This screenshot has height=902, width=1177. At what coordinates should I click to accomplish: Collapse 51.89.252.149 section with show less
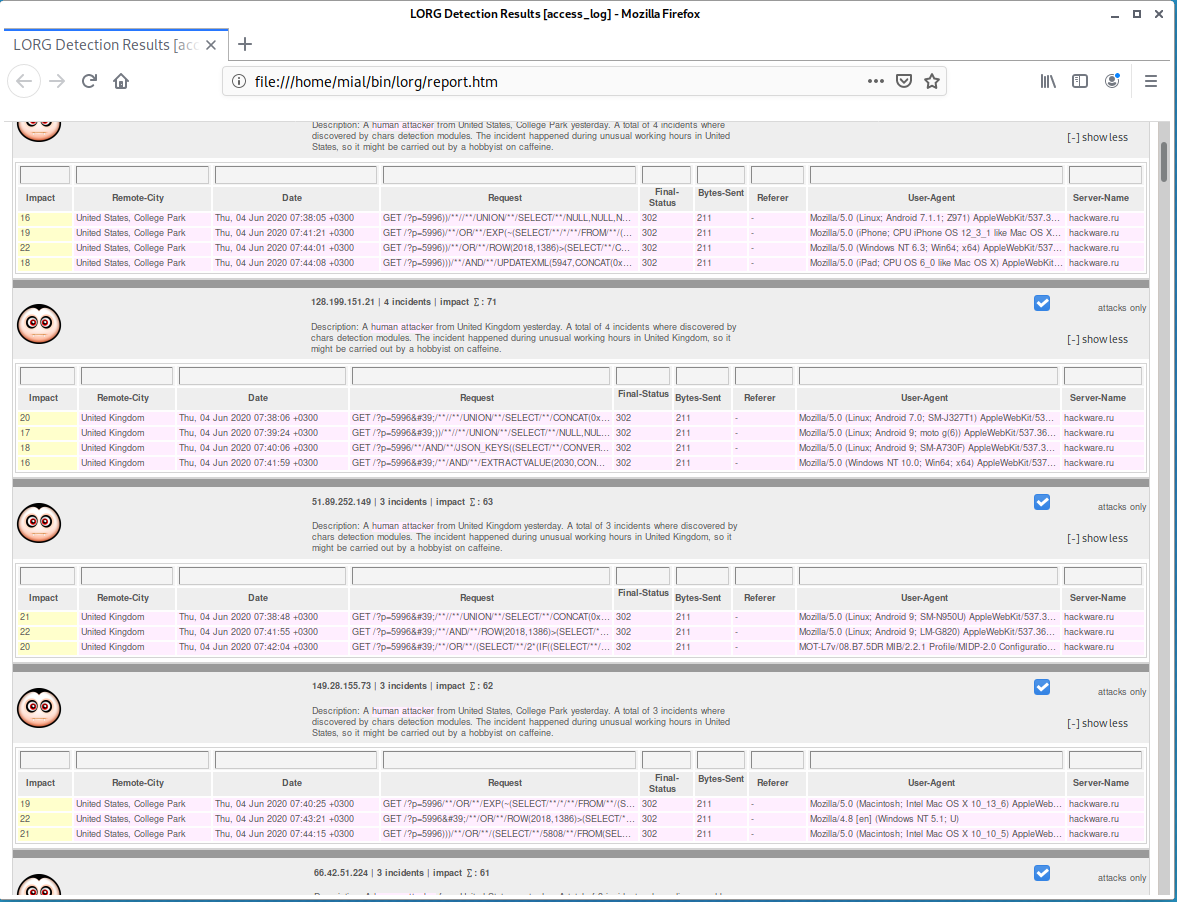pos(1097,538)
